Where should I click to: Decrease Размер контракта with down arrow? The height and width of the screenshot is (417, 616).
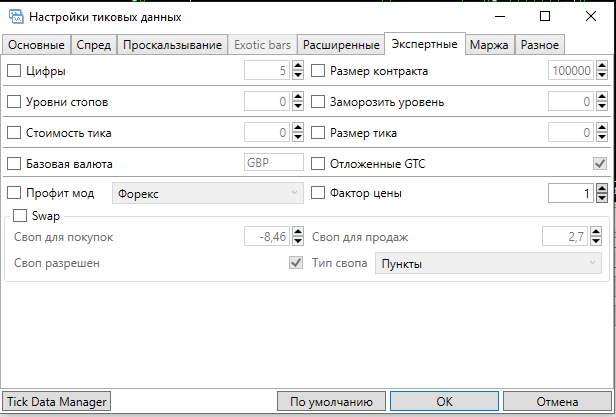[602, 75]
